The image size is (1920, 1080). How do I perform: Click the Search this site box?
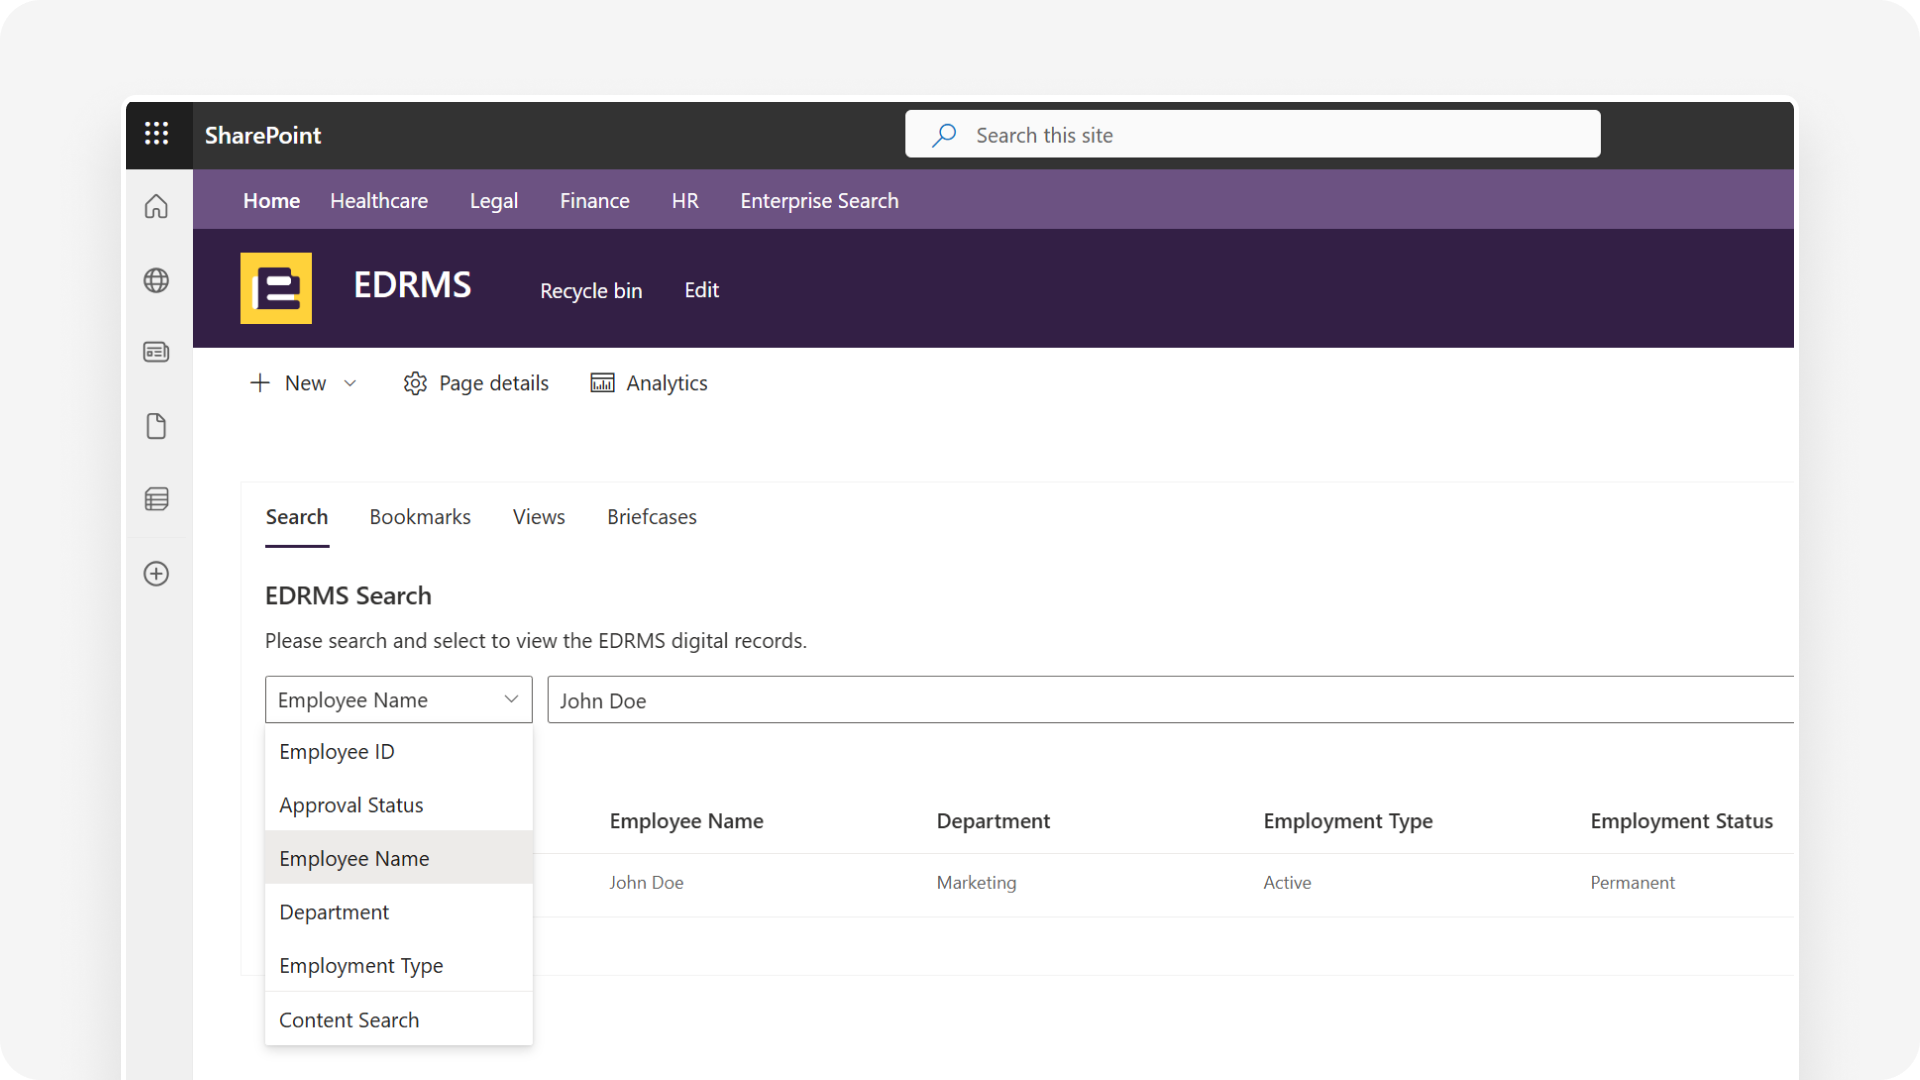click(1252, 134)
